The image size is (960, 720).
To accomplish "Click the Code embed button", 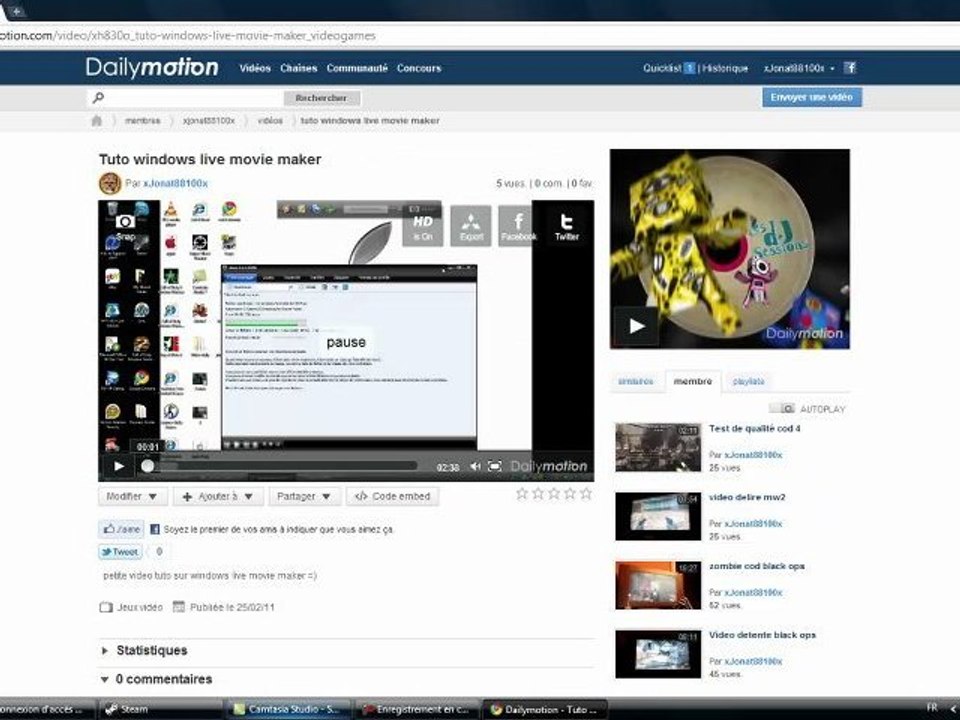I will pos(392,497).
